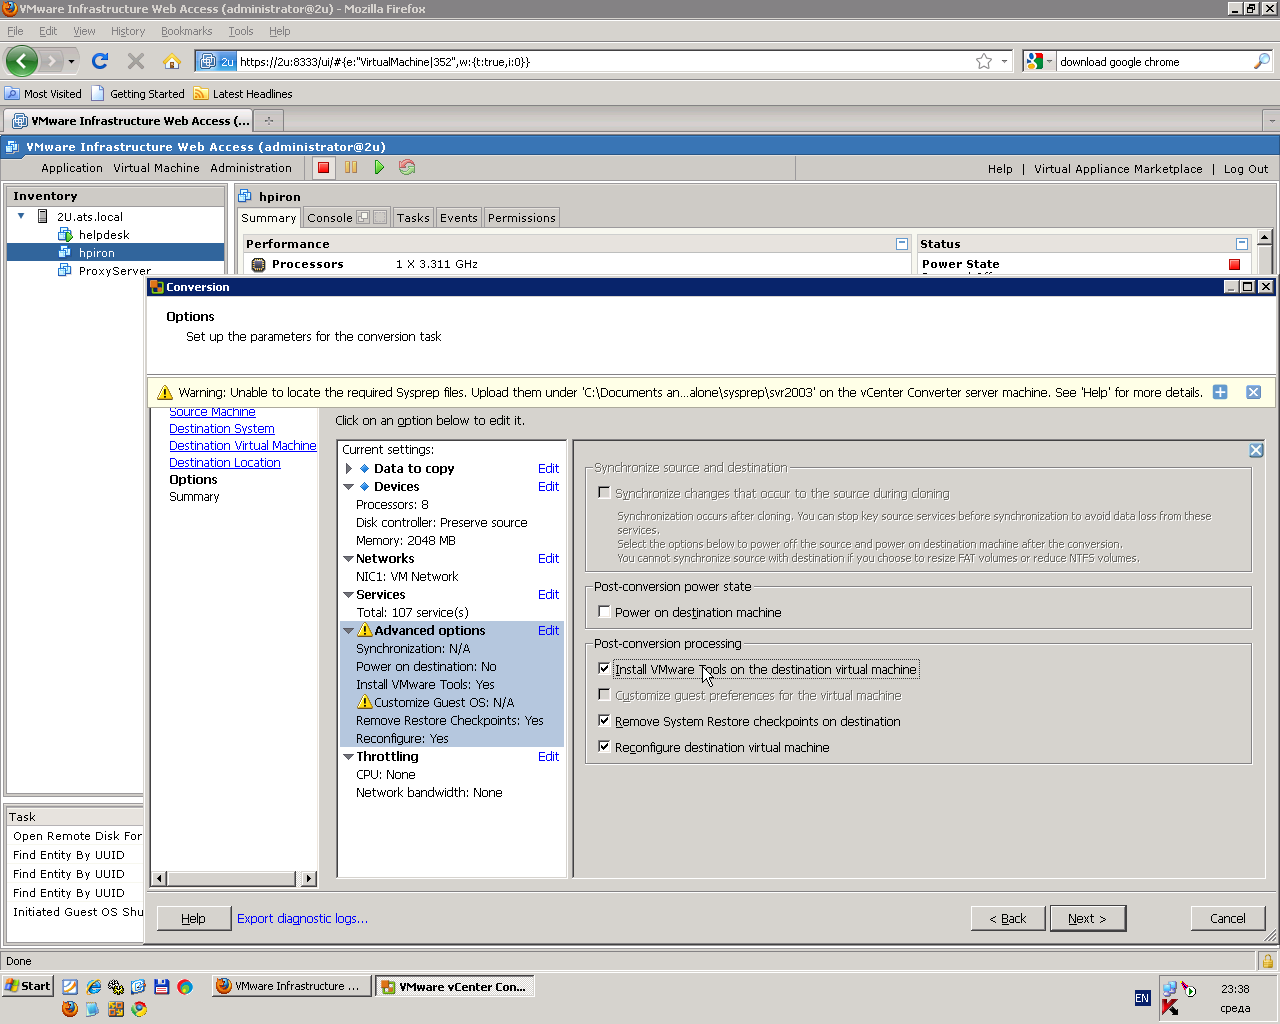Click Firefox Home icon

172,61
